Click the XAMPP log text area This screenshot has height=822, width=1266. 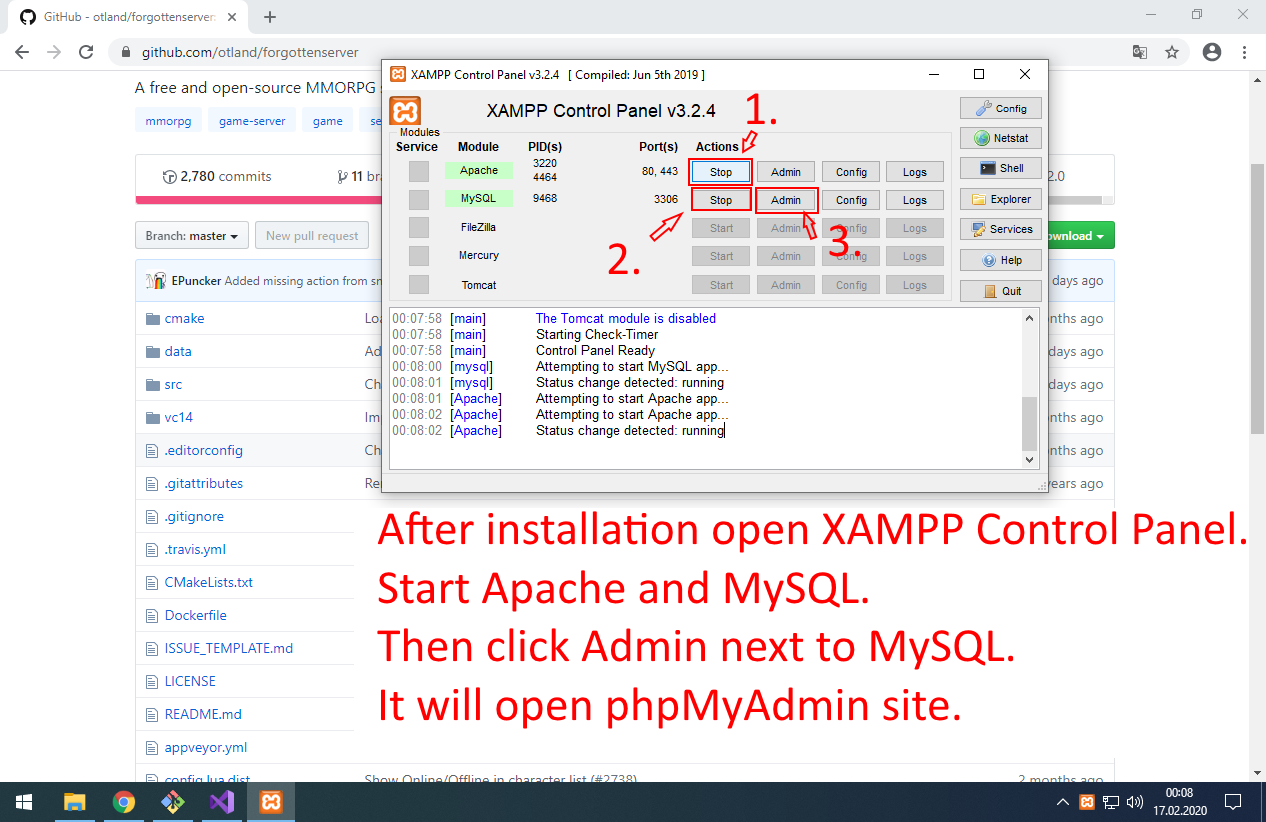[705, 388]
